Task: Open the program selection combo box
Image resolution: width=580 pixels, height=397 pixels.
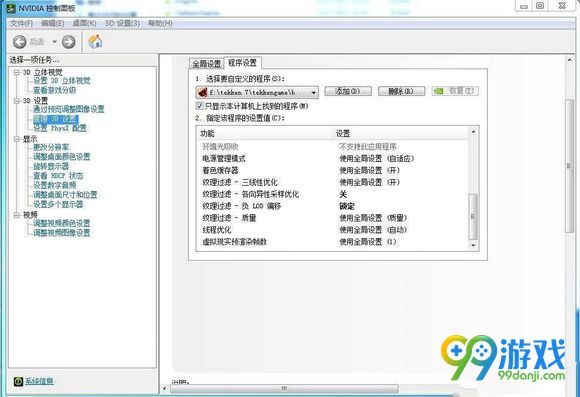Action: [x=257, y=92]
